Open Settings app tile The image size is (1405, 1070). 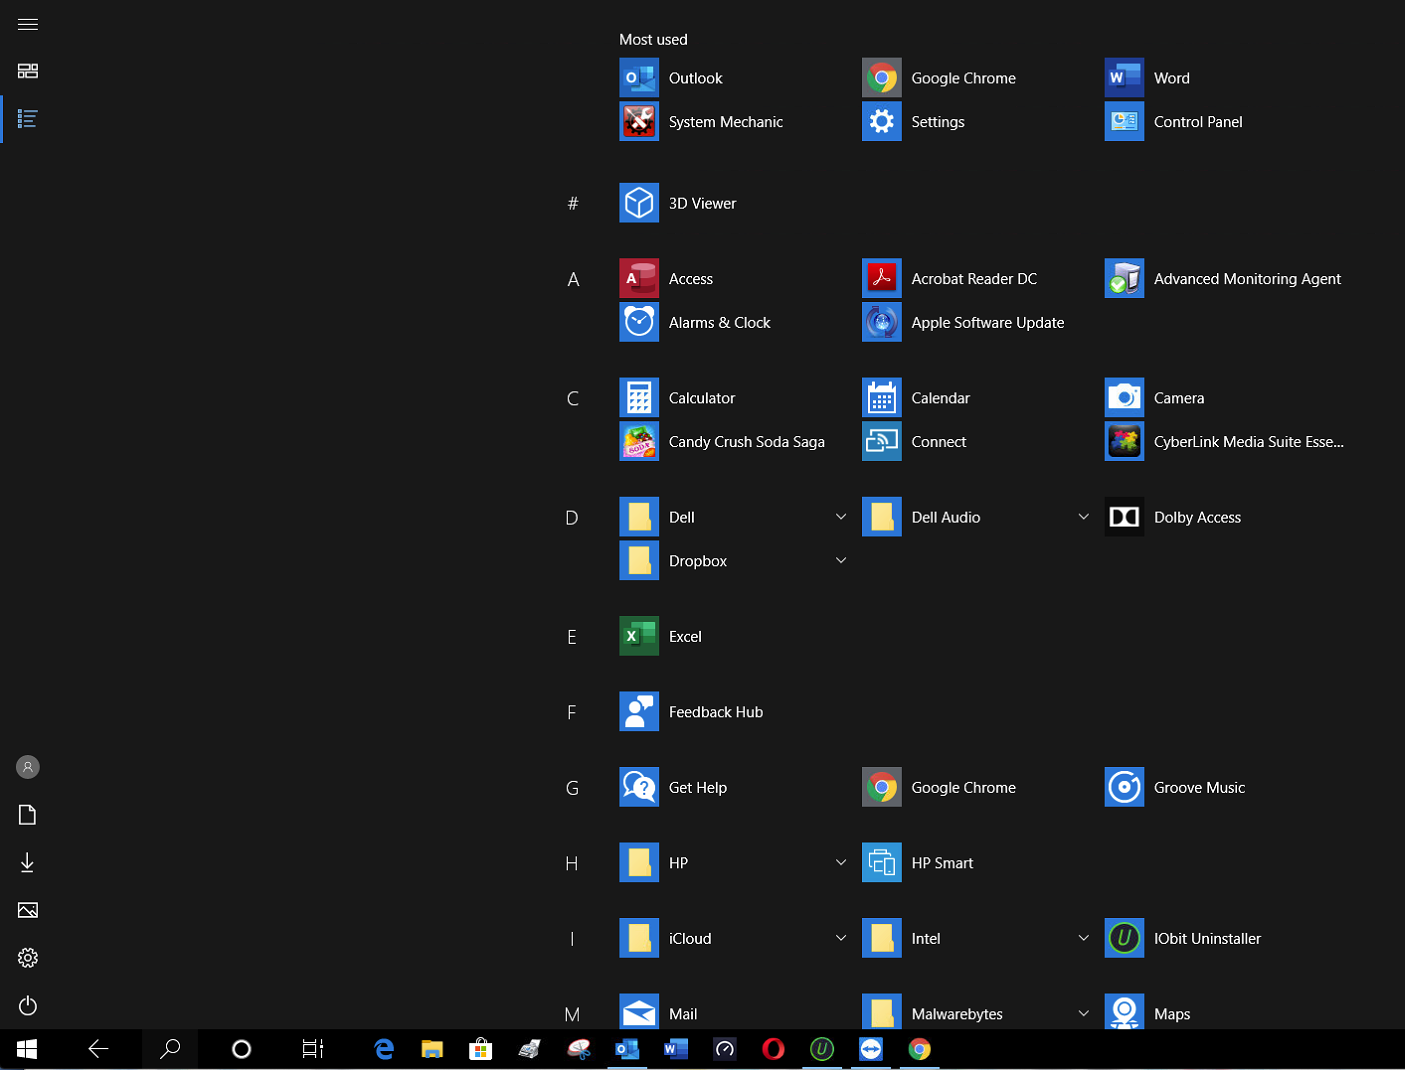(x=975, y=122)
